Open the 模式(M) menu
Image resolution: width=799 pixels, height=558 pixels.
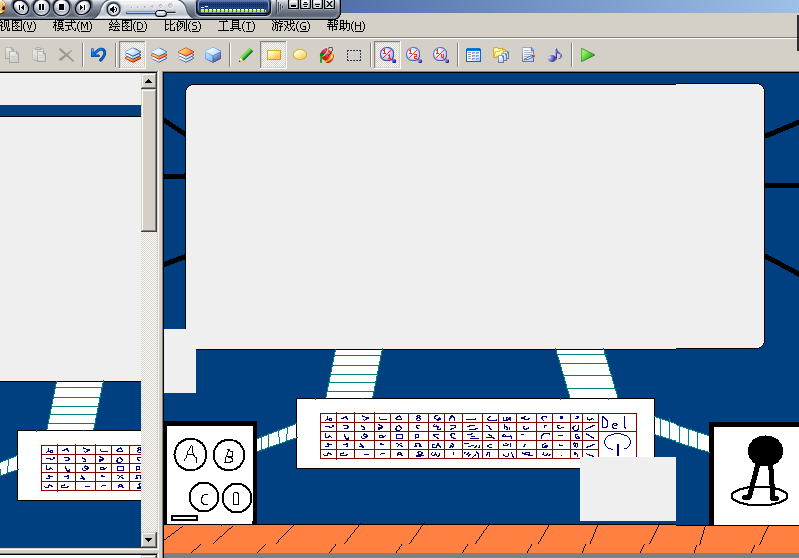click(x=72, y=25)
